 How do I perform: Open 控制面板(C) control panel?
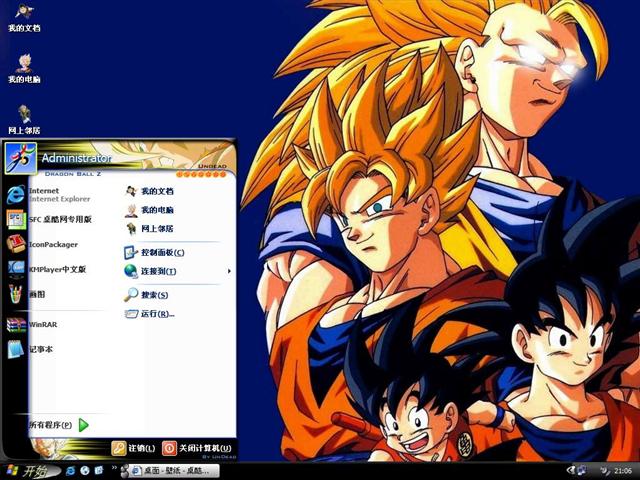click(154, 253)
